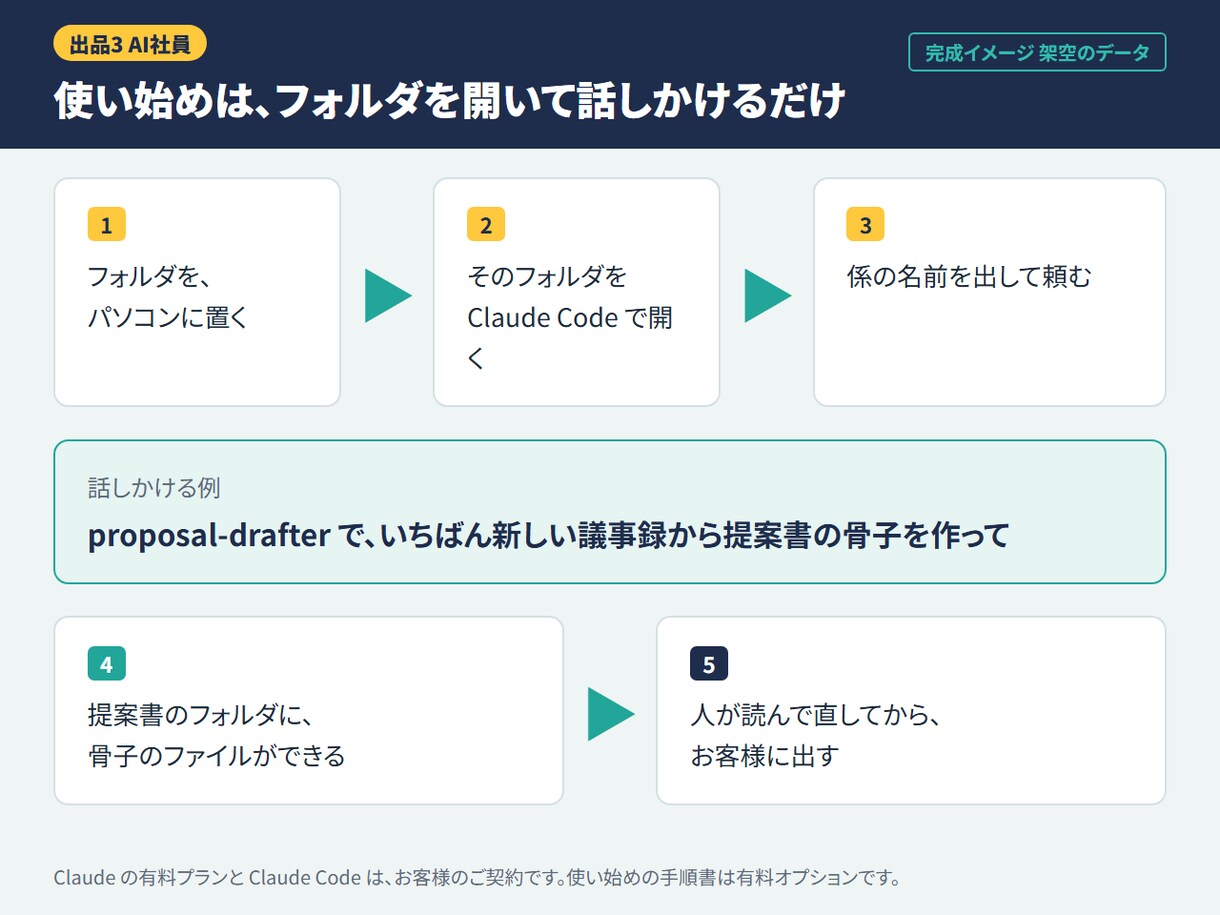Screen dimensions: 1220x915
Task: Click the text 人が読んで直してから、お客様に出す
Action: coord(816,735)
